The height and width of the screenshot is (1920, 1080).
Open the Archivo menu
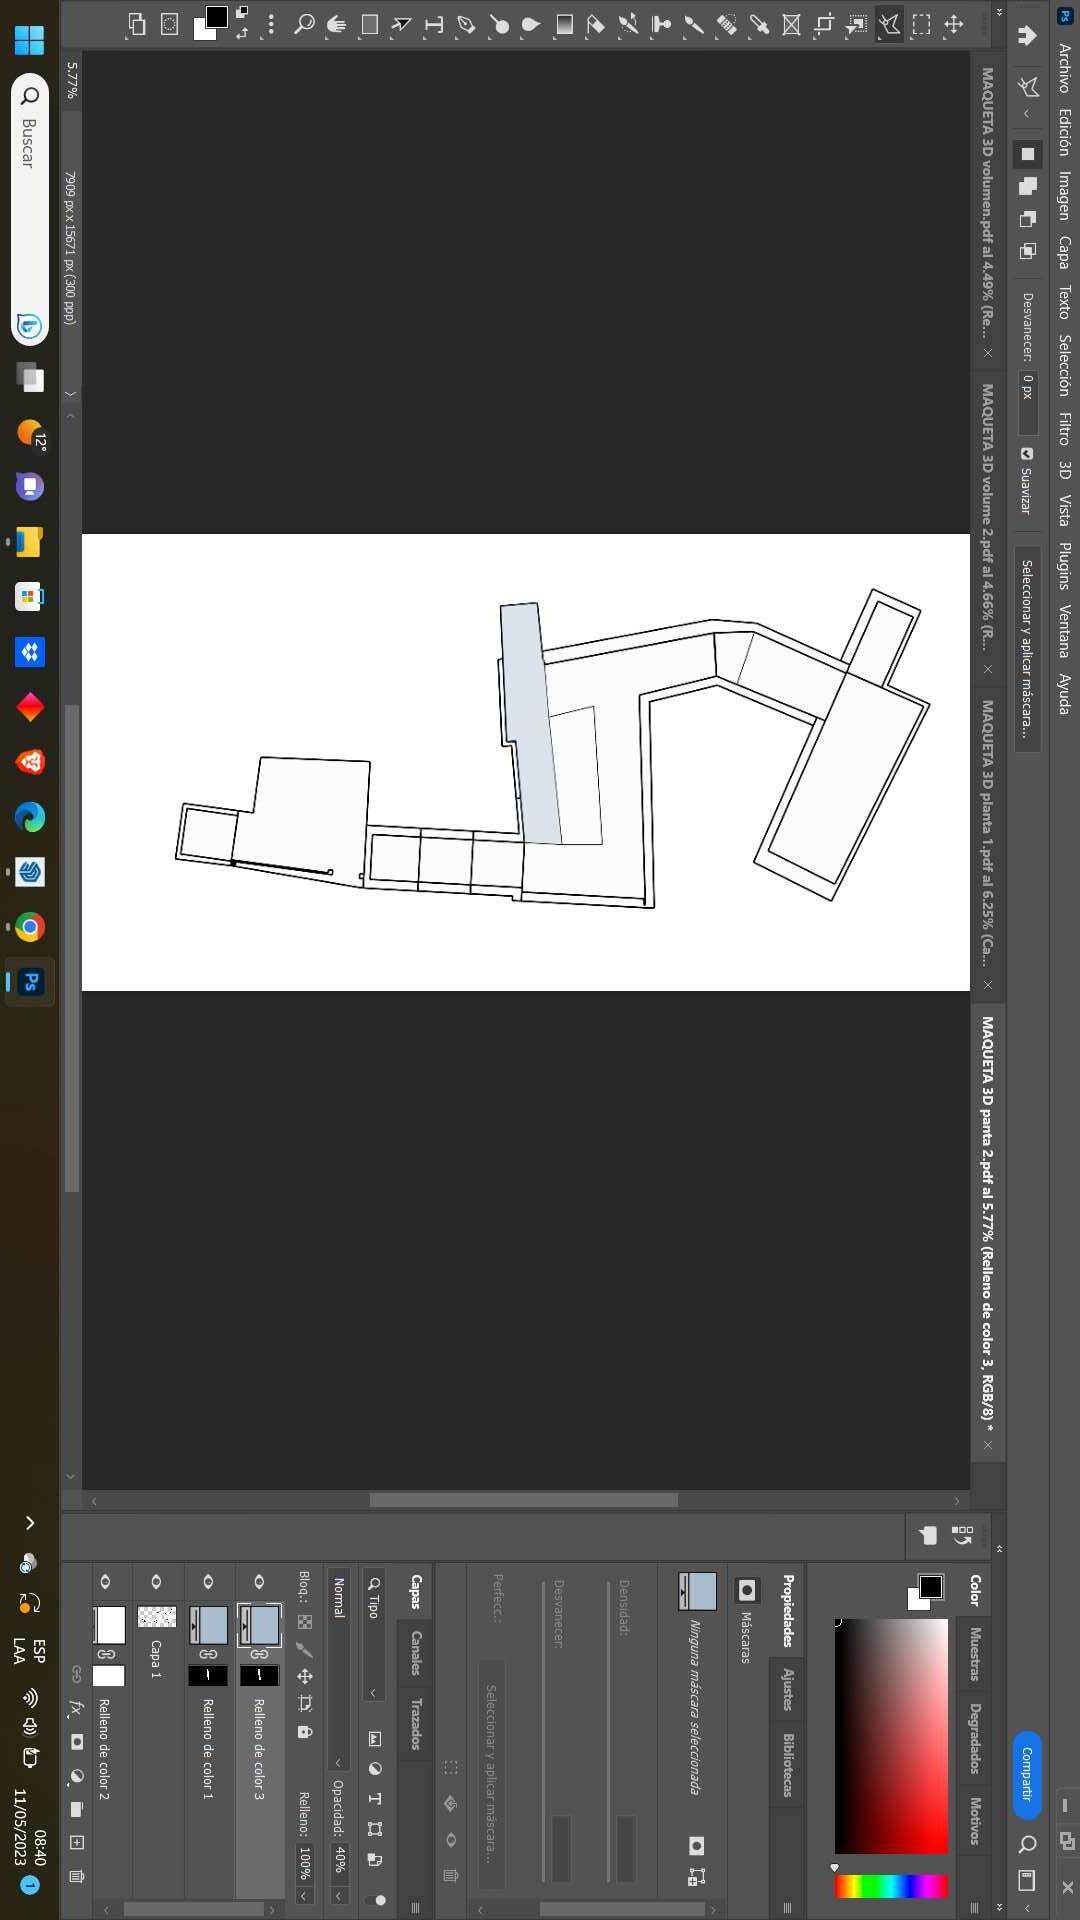(1064, 69)
